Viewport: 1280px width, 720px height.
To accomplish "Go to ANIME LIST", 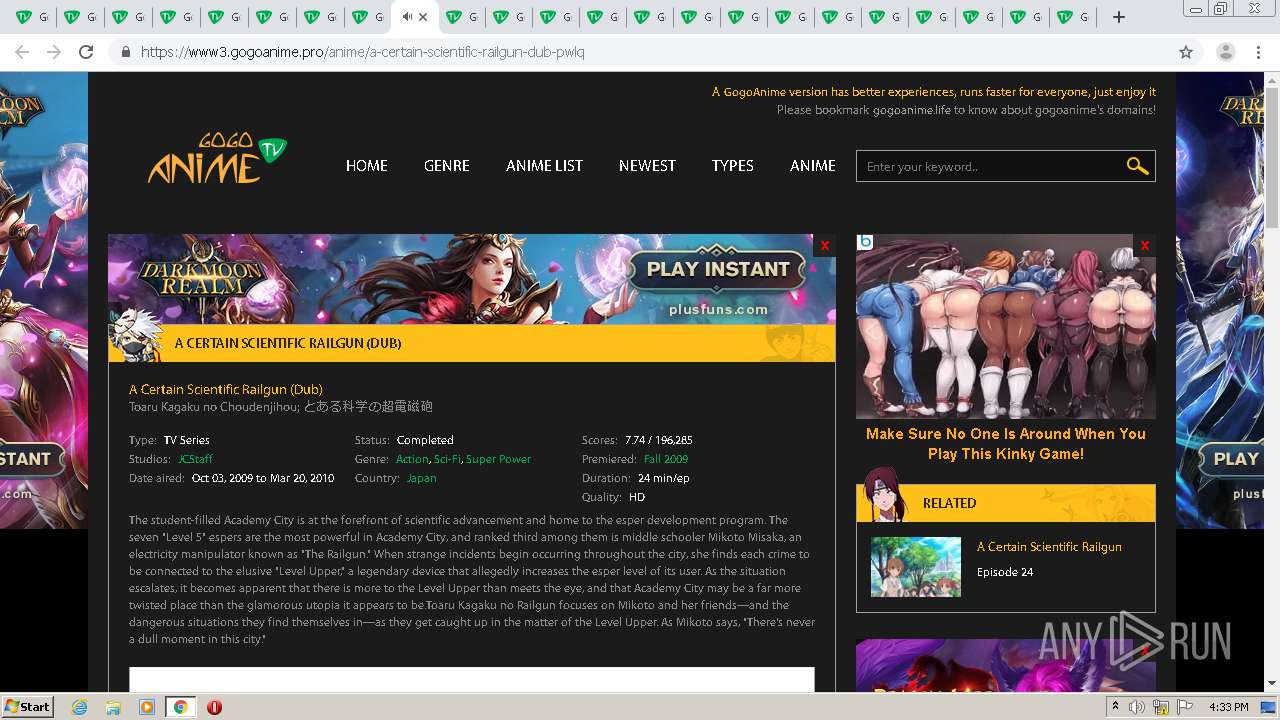I will 544,166.
